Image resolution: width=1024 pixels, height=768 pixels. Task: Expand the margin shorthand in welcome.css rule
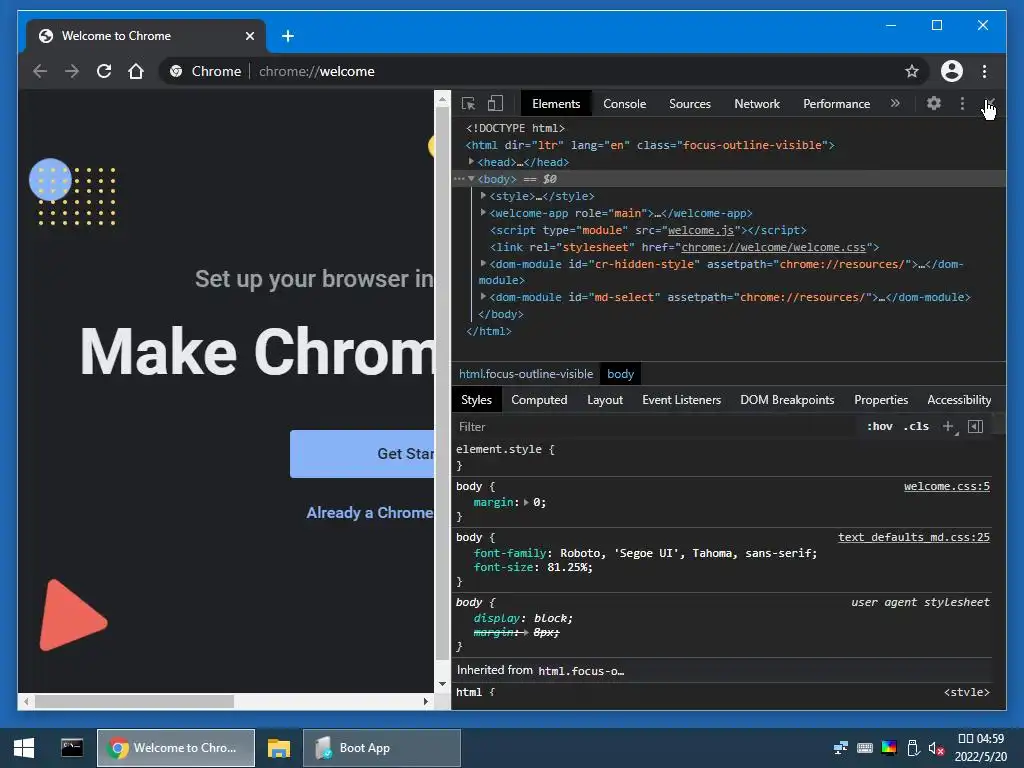[526, 502]
